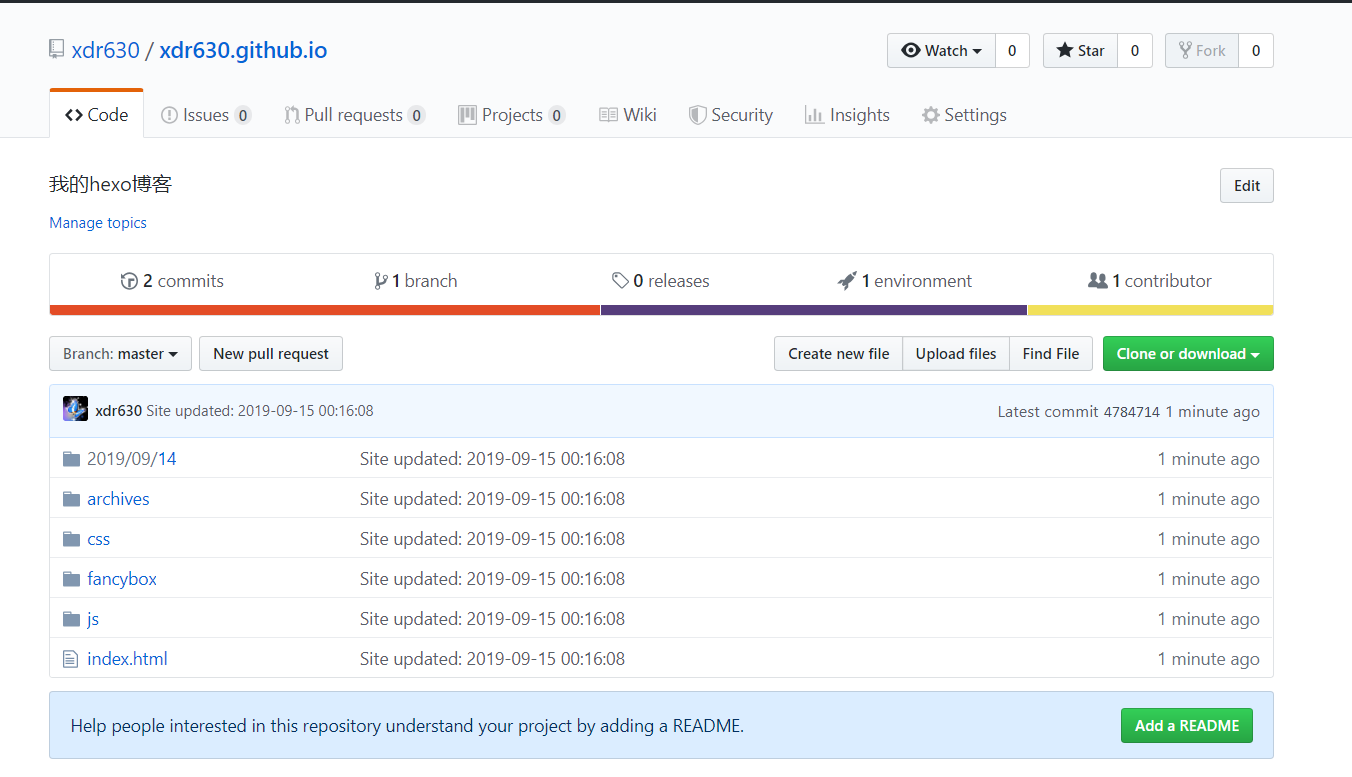This screenshot has width=1352, height=777.
Task: Click Upload files
Action: [x=956, y=354]
